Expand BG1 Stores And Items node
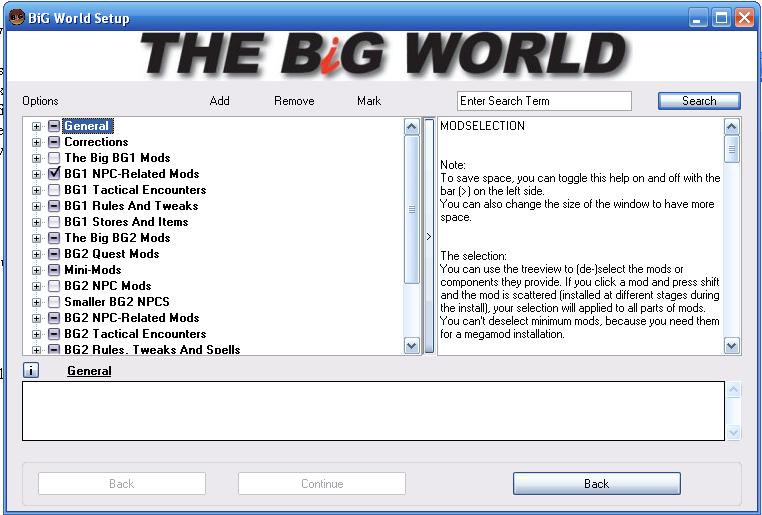 click(x=36, y=223)
